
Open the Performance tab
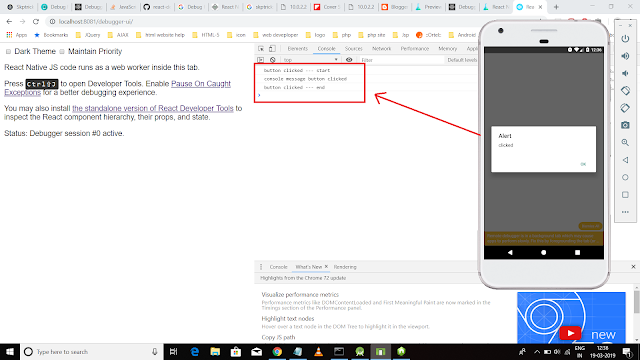click(415, 49)
